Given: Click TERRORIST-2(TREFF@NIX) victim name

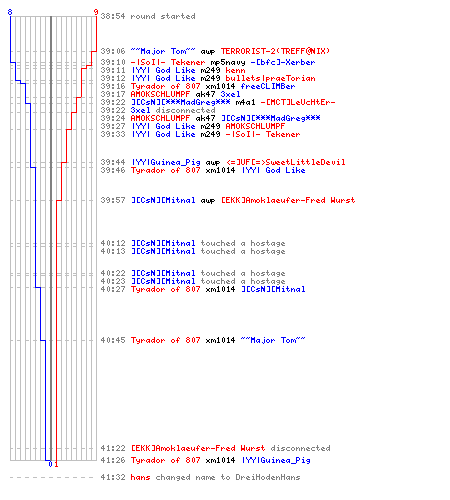Looking at the screenshot, I should (275, 51).
